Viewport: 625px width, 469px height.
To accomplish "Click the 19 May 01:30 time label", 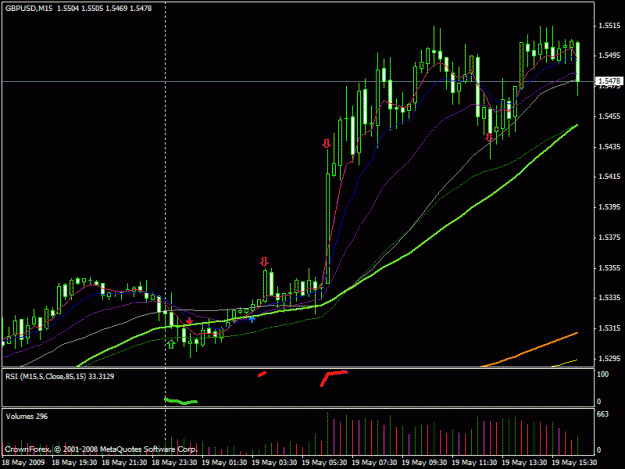I will tap(224, 463).
